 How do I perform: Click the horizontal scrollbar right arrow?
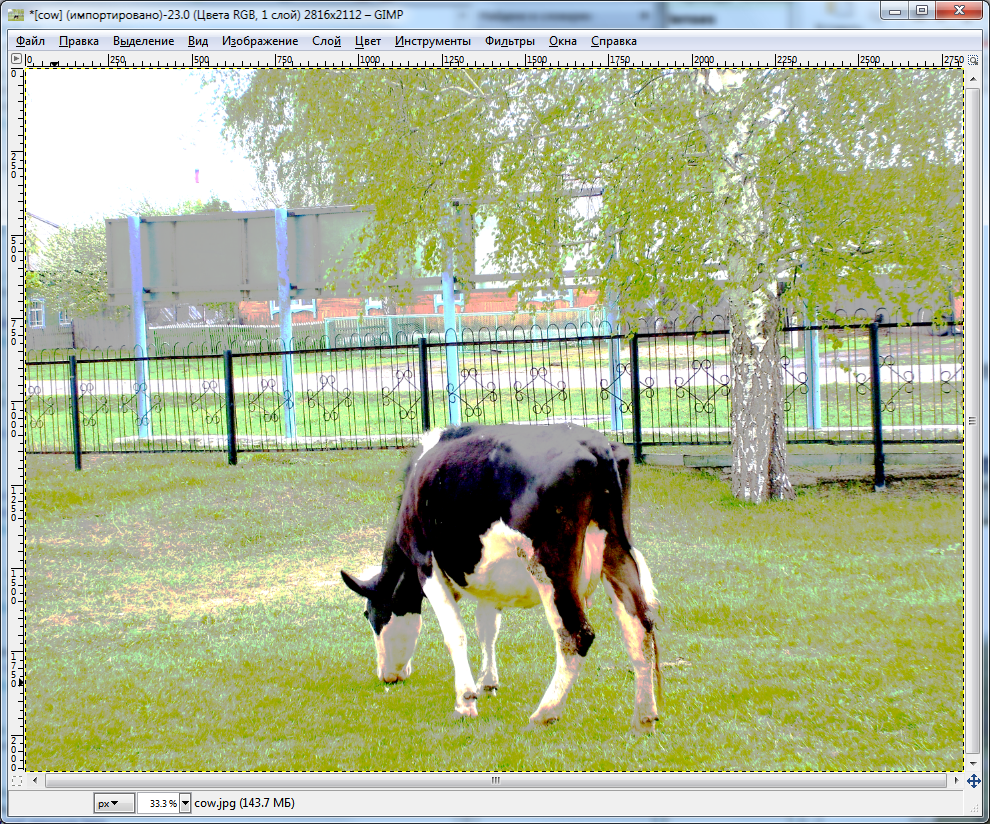coord(957,780)
